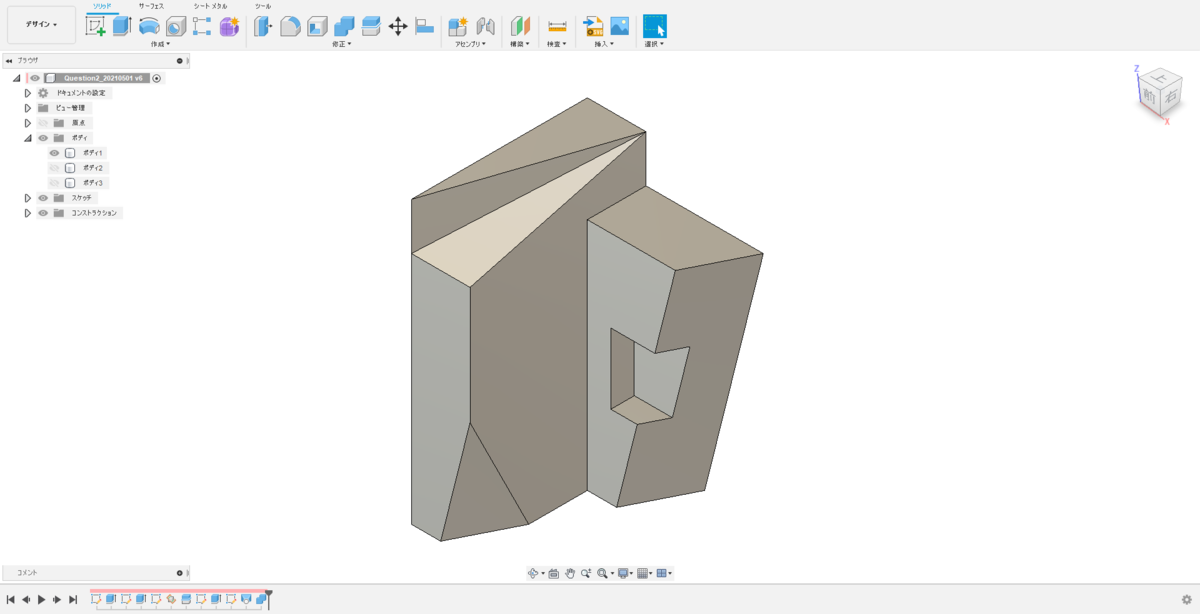The height and width of the screenshot is (614, 1200).
Task: Select the Press Pull tool
Action: (x=263, y=26)
